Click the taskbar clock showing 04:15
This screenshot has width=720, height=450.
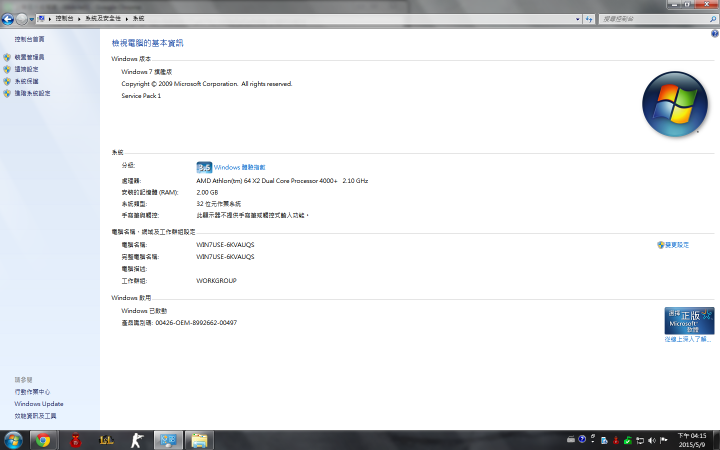pos(692,440)
